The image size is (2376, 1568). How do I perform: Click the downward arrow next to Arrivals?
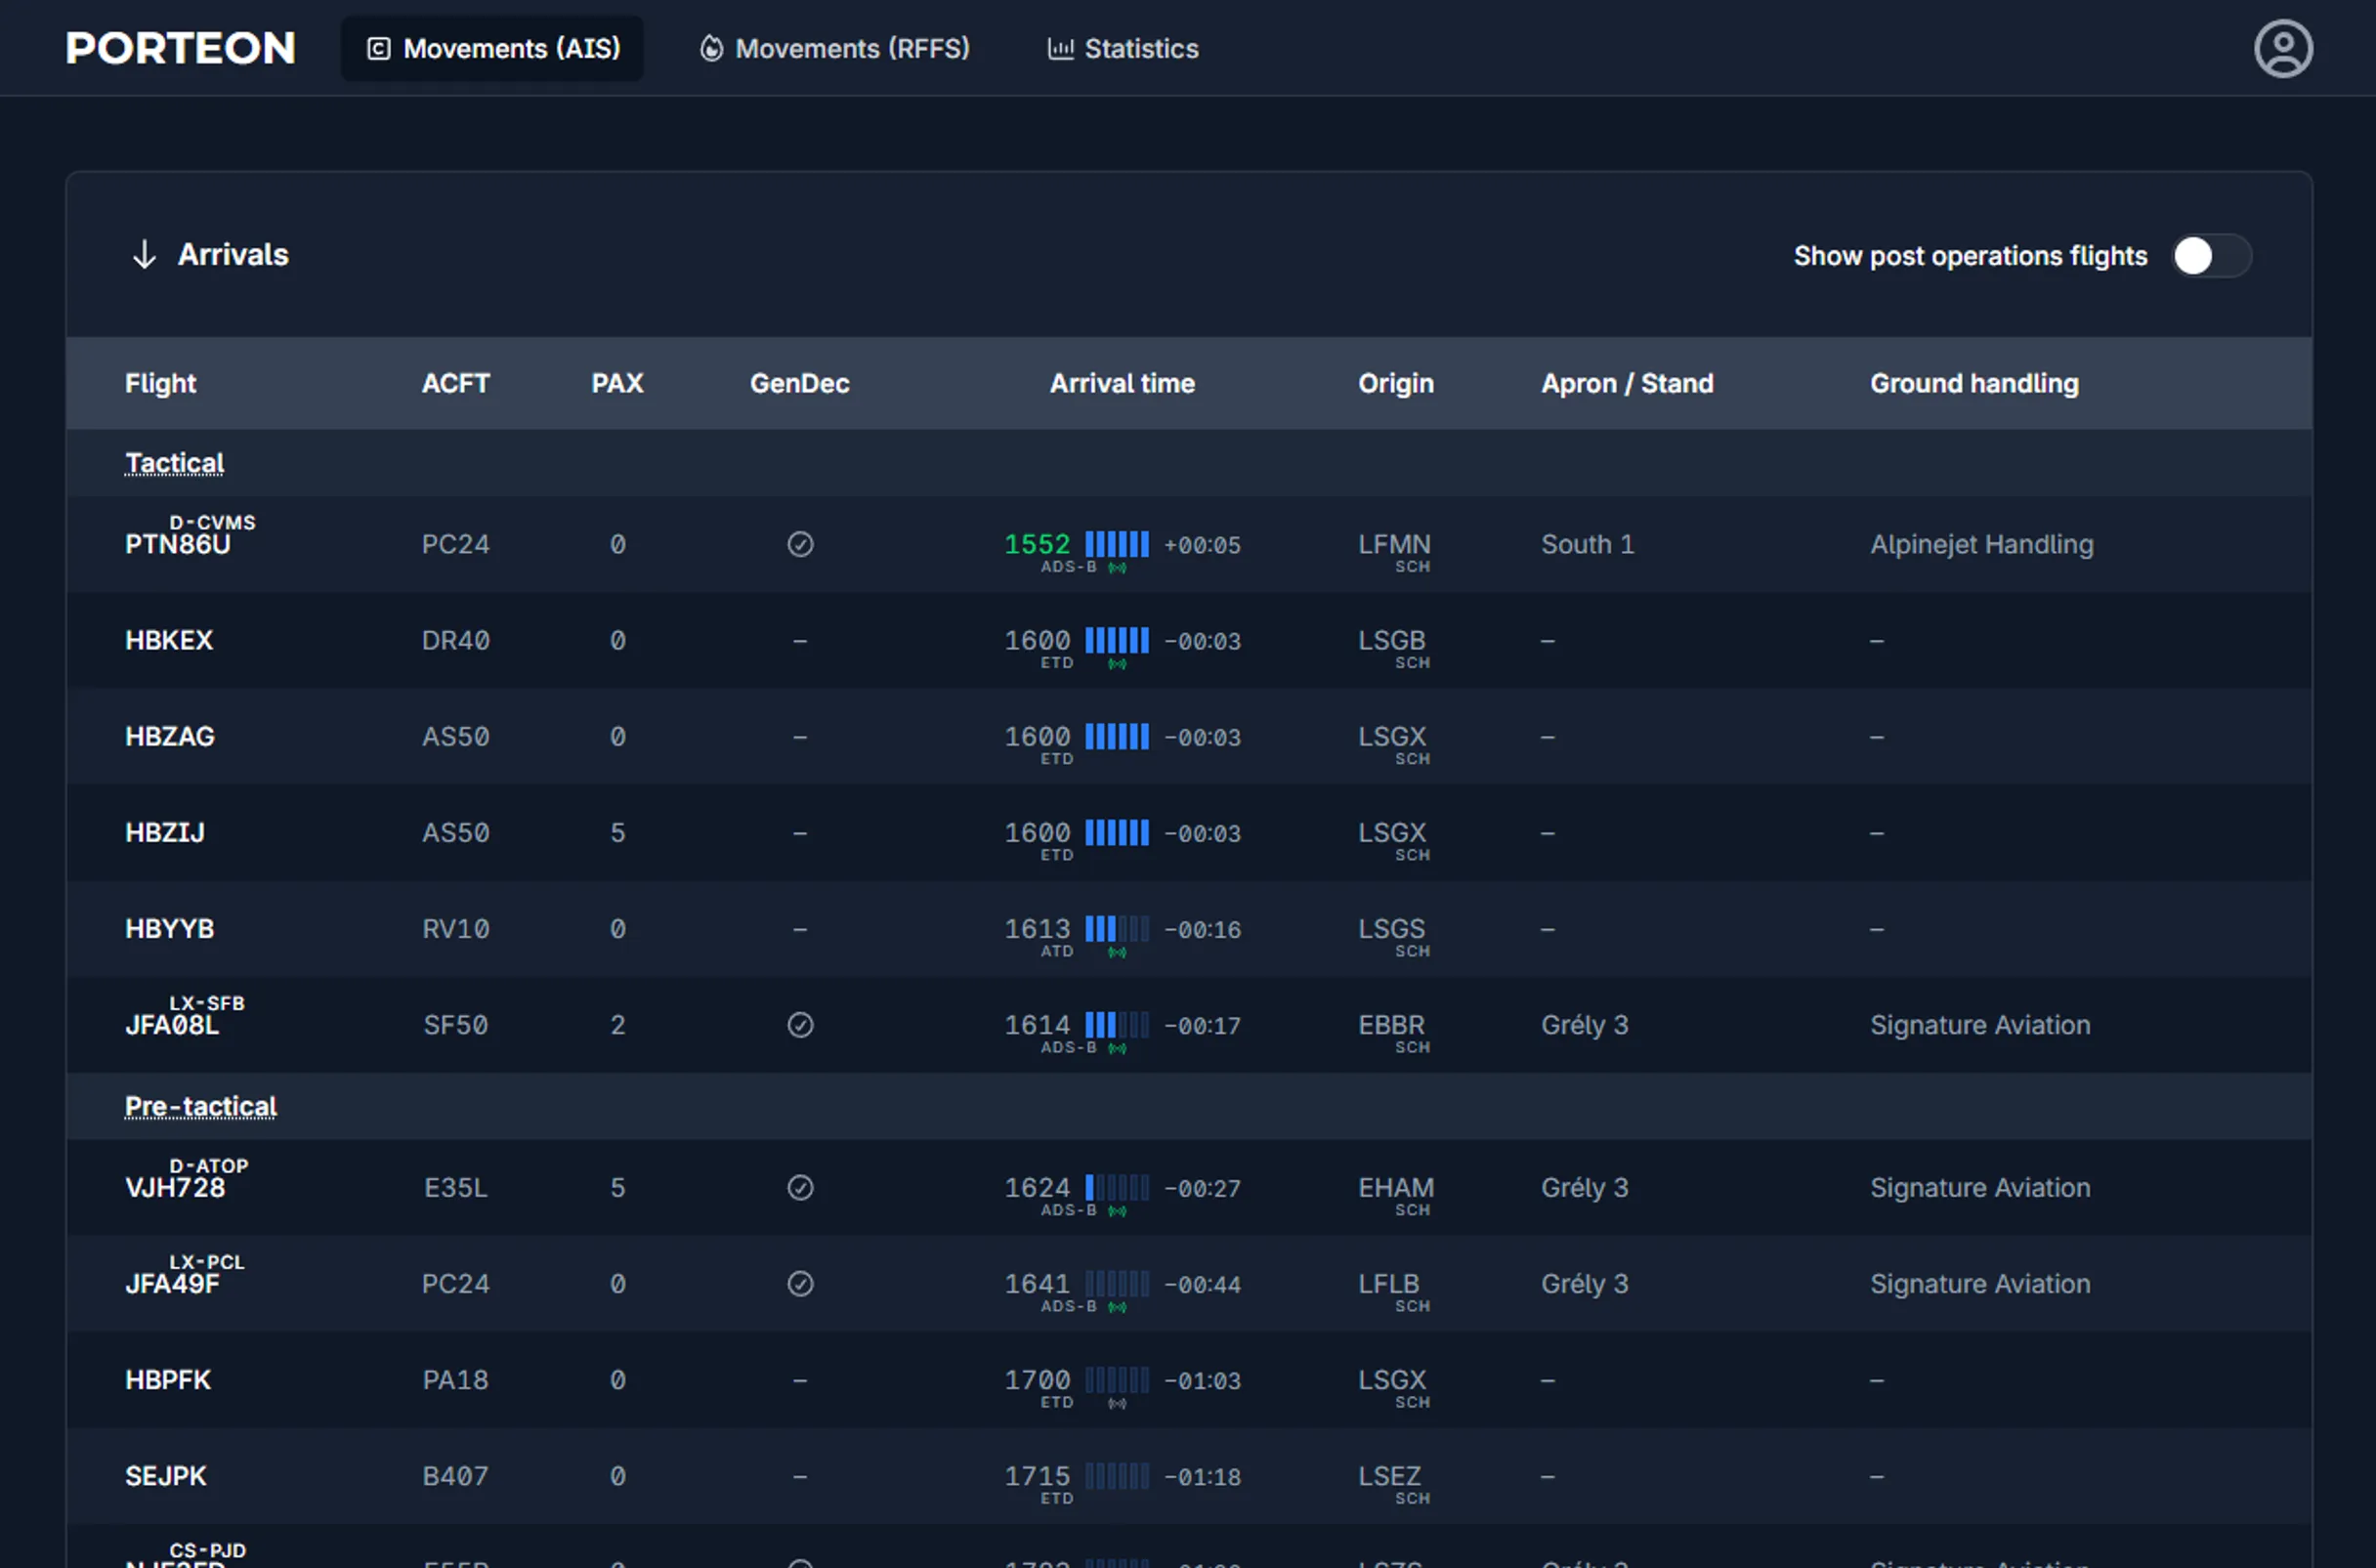143,254
